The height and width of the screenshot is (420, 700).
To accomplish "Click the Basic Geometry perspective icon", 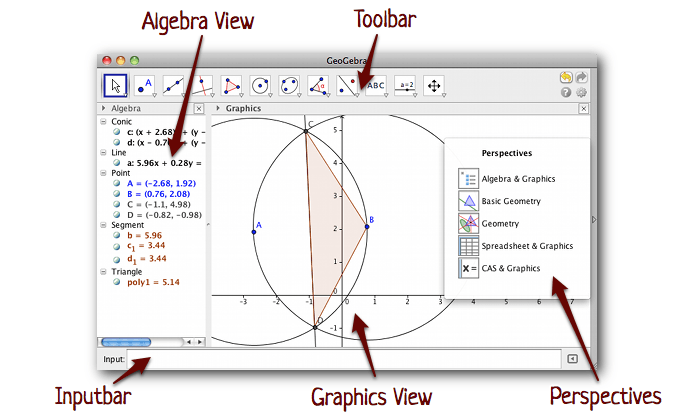I will coord(468,201).
